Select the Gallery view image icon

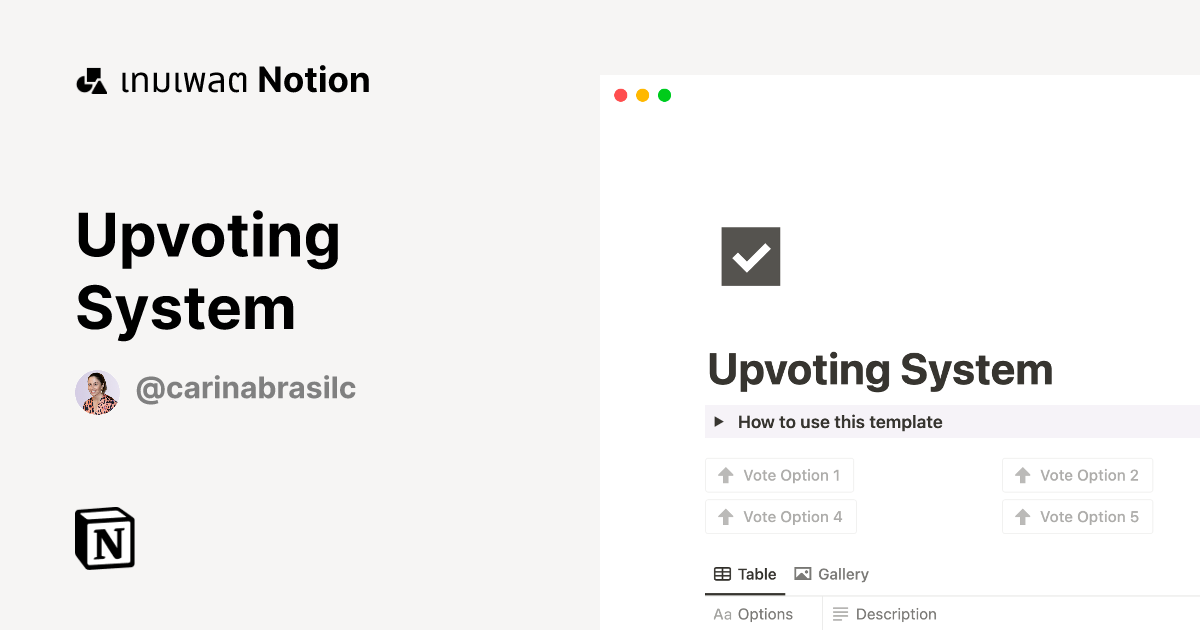pyautogui.click(x=802, y=573)
